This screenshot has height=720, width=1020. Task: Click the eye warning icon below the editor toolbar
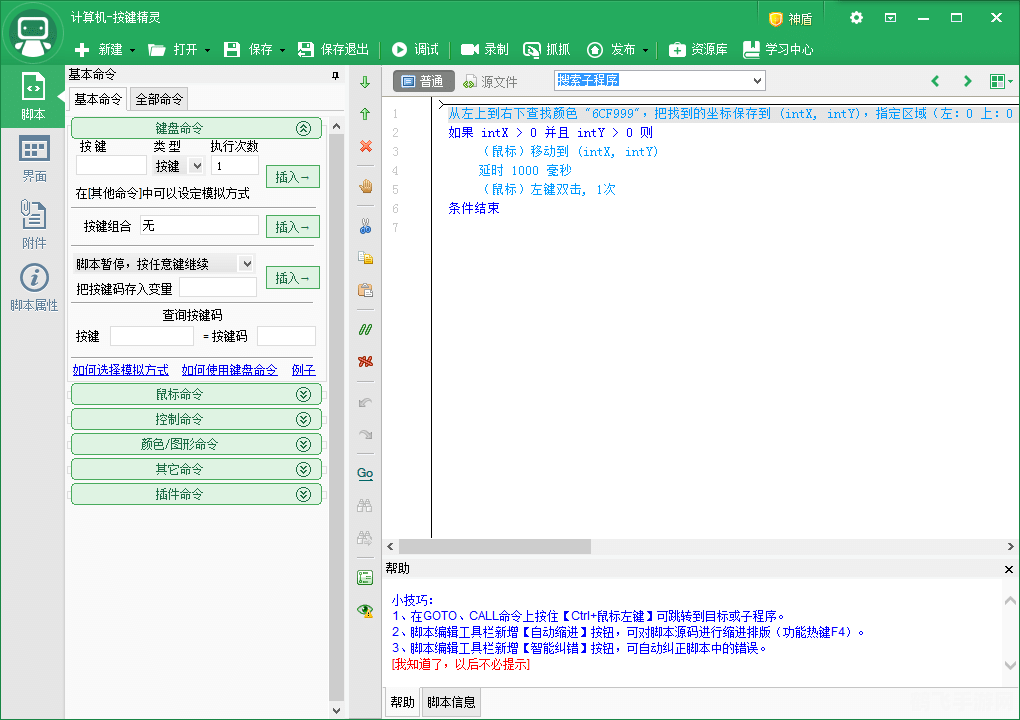[364, 610]
